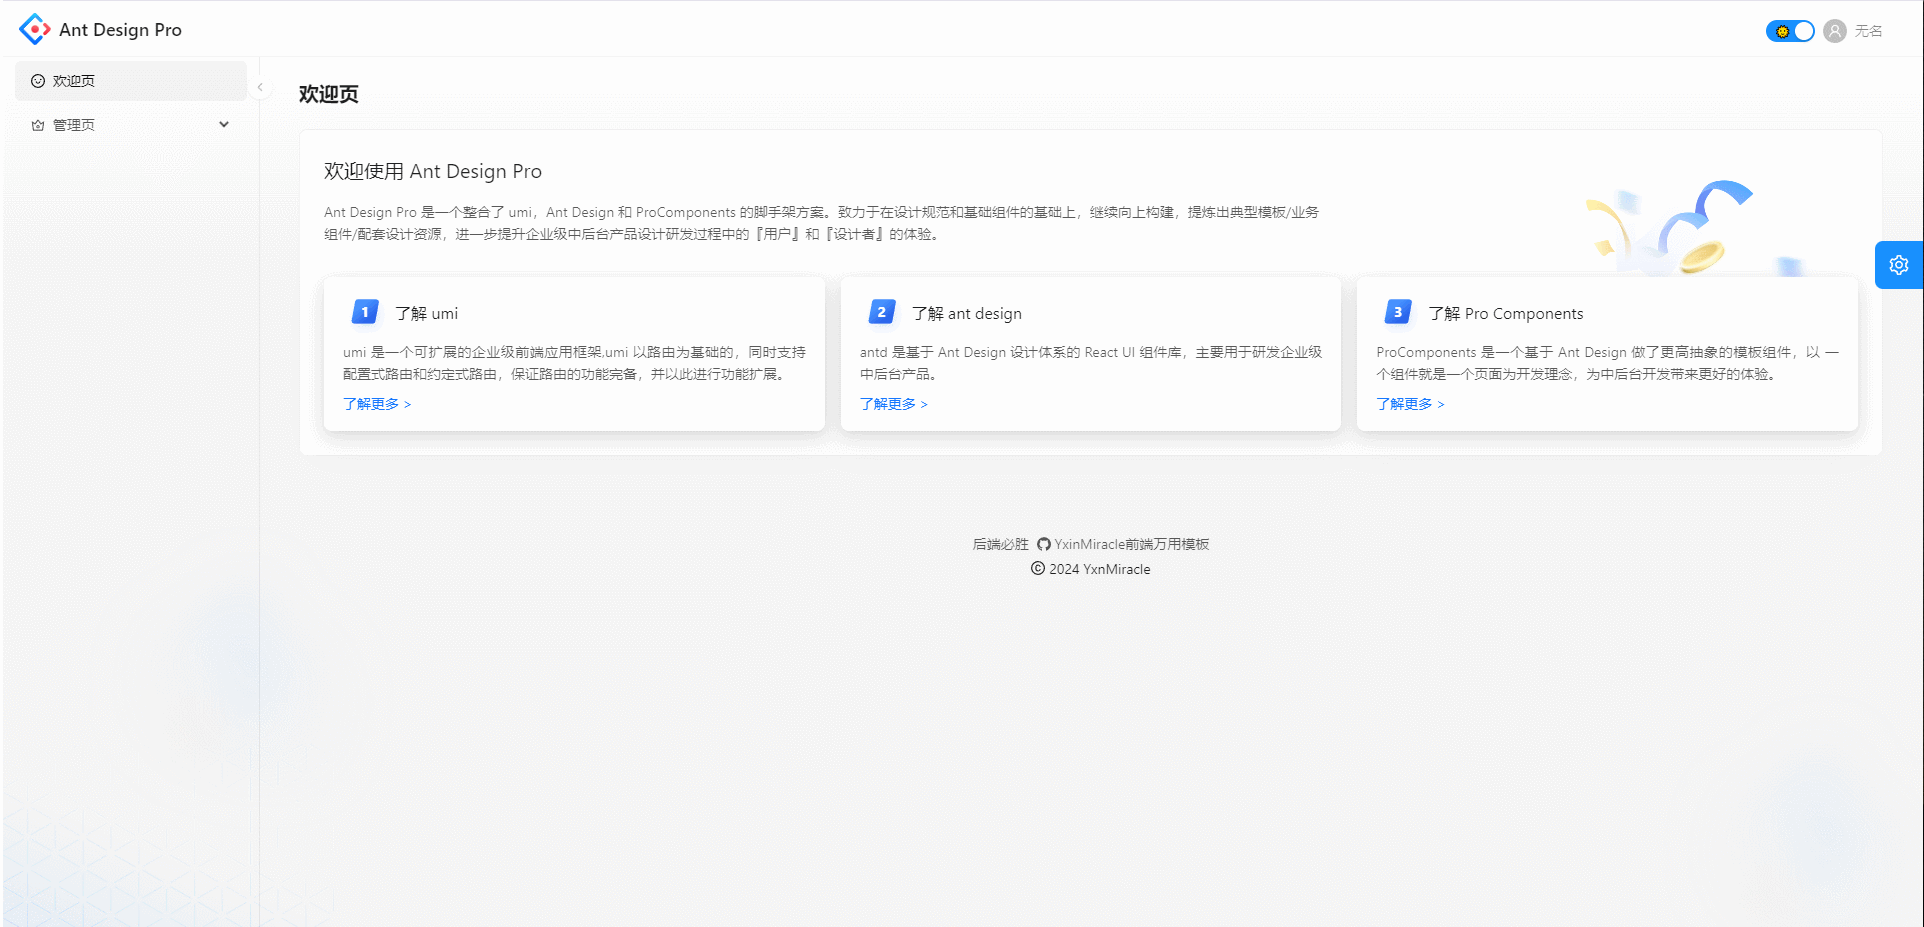Open 了解更多 link in the ant design card

[894, 404]
